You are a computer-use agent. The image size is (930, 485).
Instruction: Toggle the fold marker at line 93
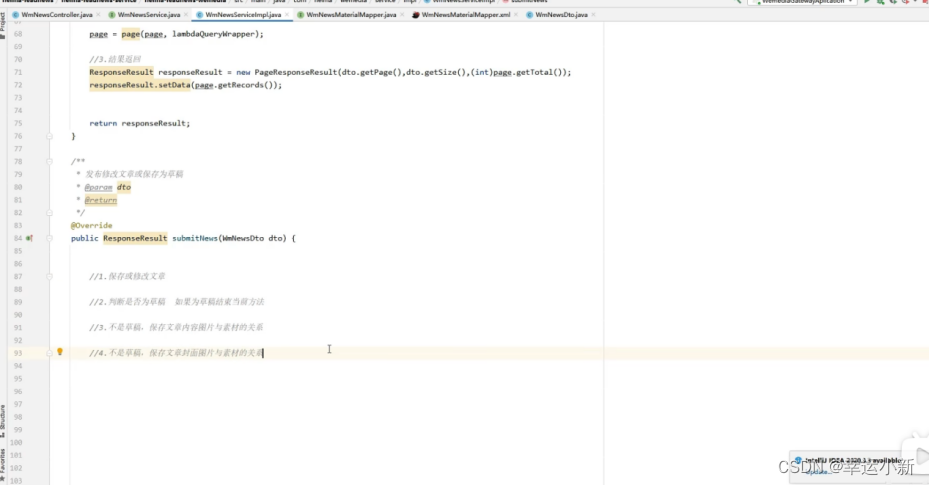point(49,353)
